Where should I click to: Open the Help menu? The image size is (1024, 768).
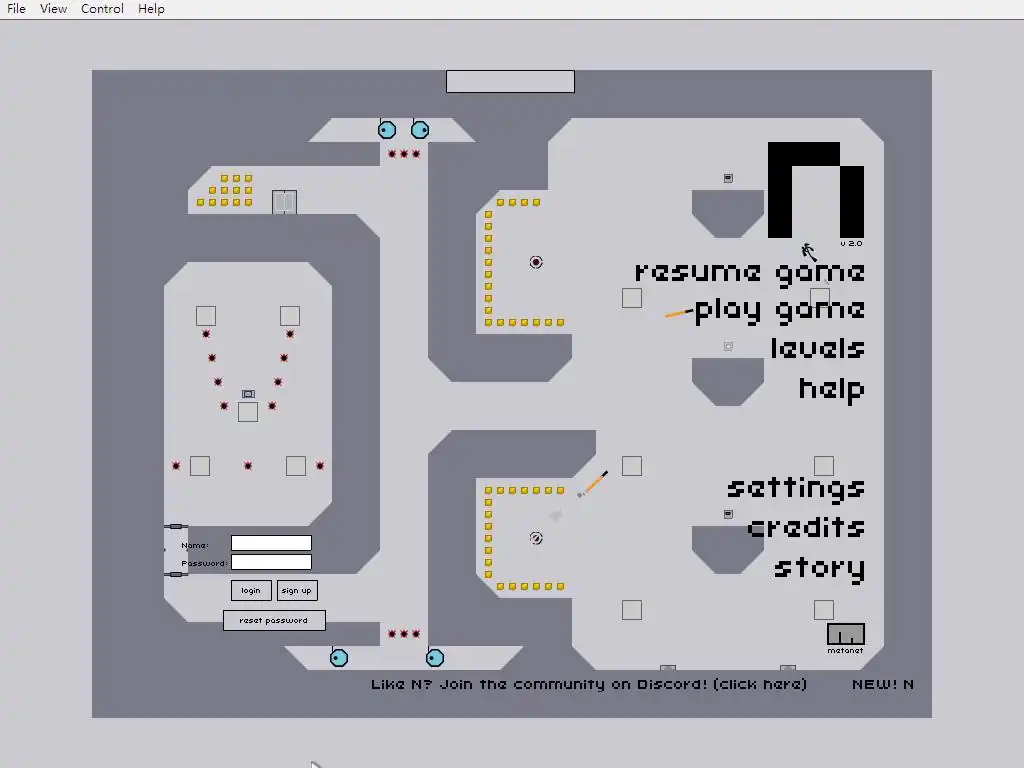pyautogui.click(x=152, y=8)
